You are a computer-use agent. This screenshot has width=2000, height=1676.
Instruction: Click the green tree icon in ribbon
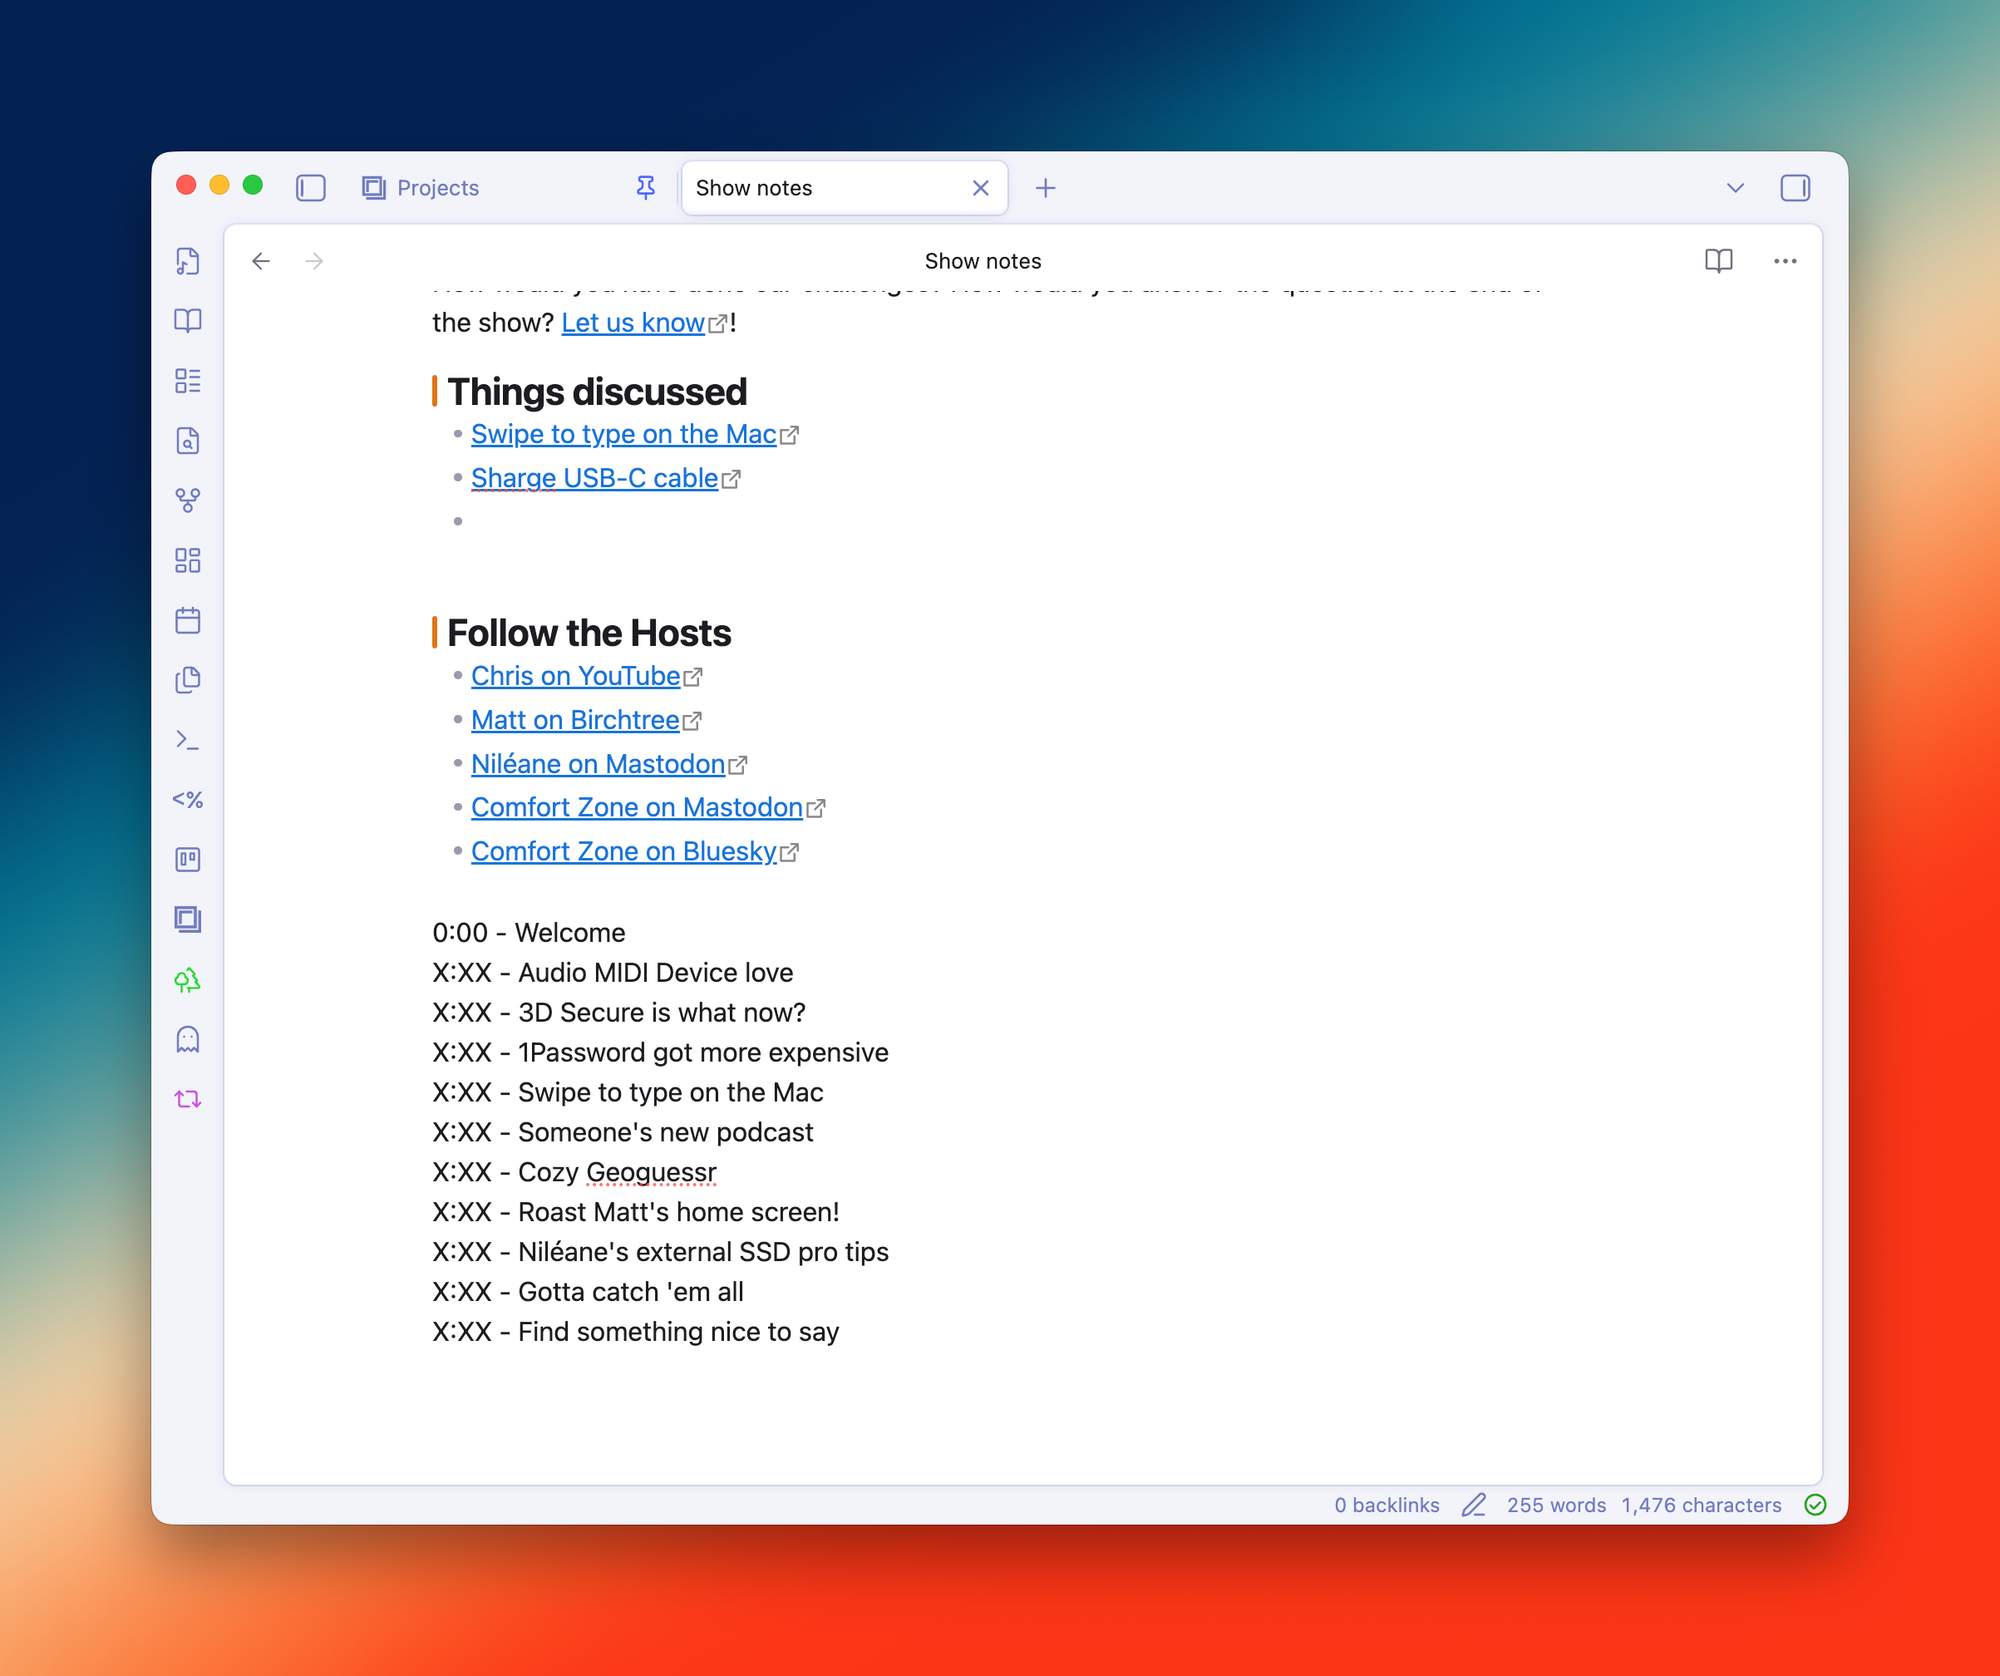(x=188, y=980)
